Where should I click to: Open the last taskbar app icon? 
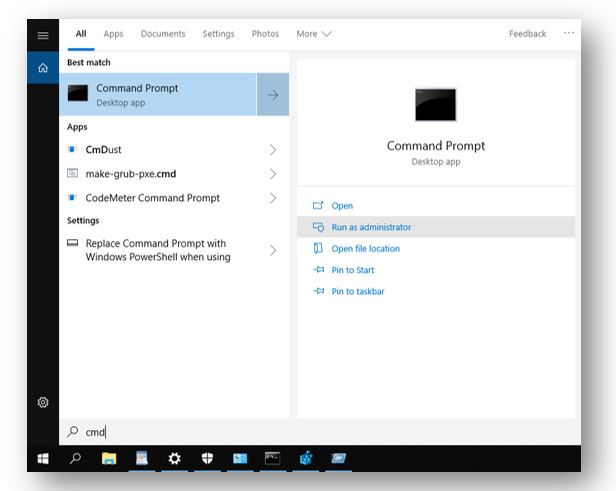(x=338, y=458)
